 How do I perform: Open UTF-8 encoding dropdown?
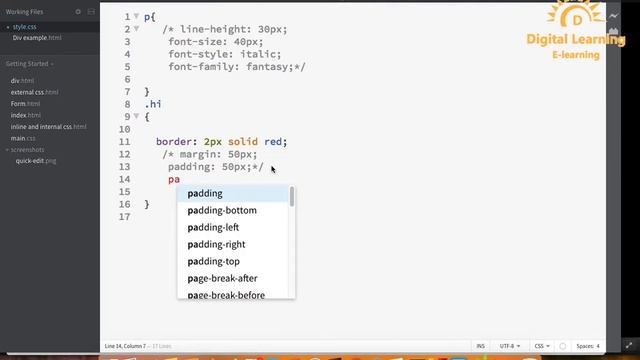[510, 346]
